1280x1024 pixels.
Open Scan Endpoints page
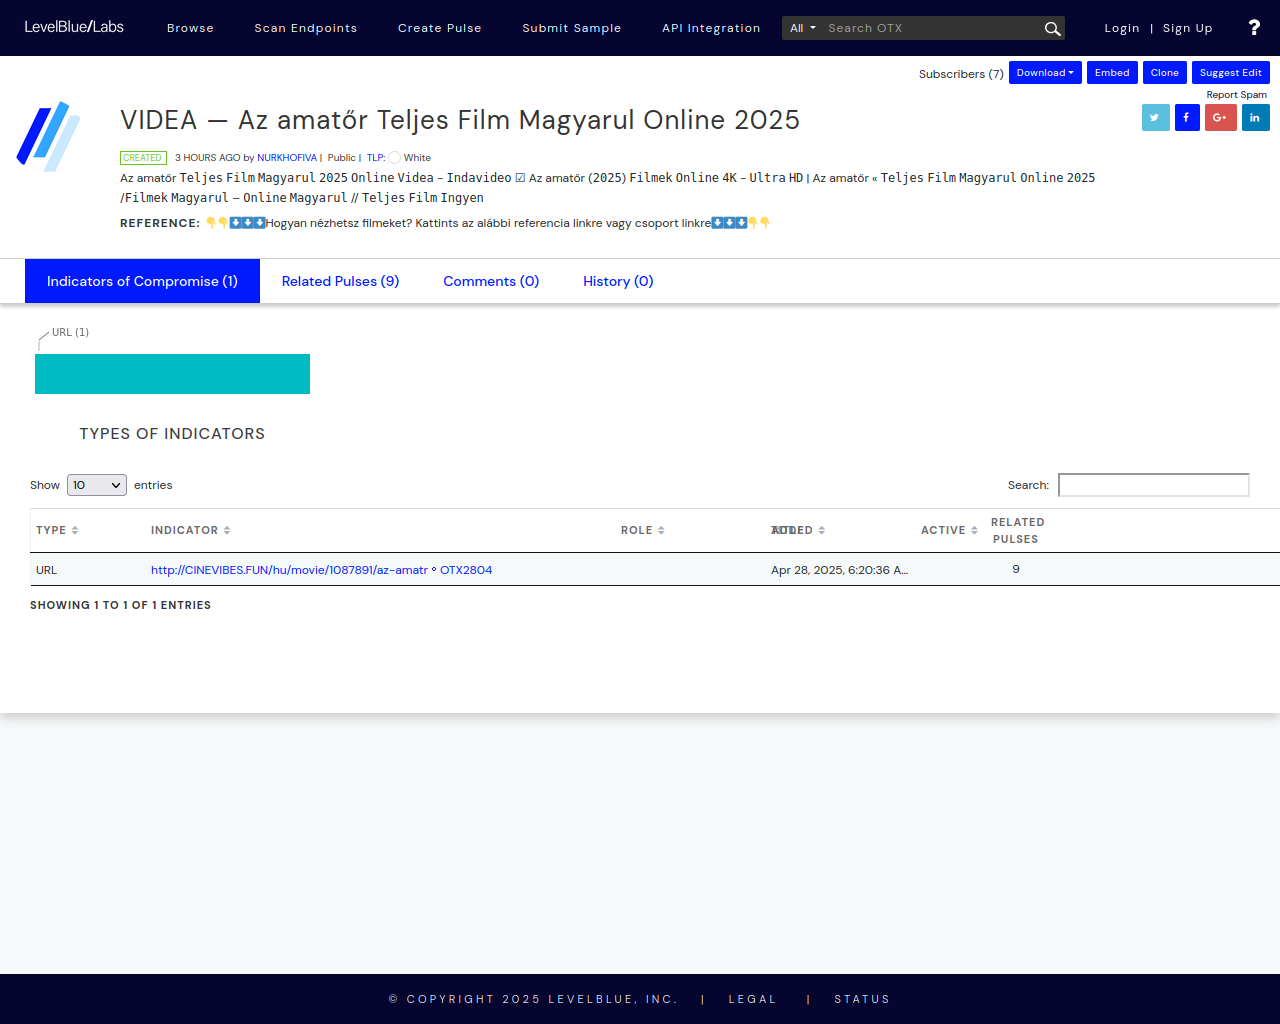pyautogui.click(x=305, y=28)
